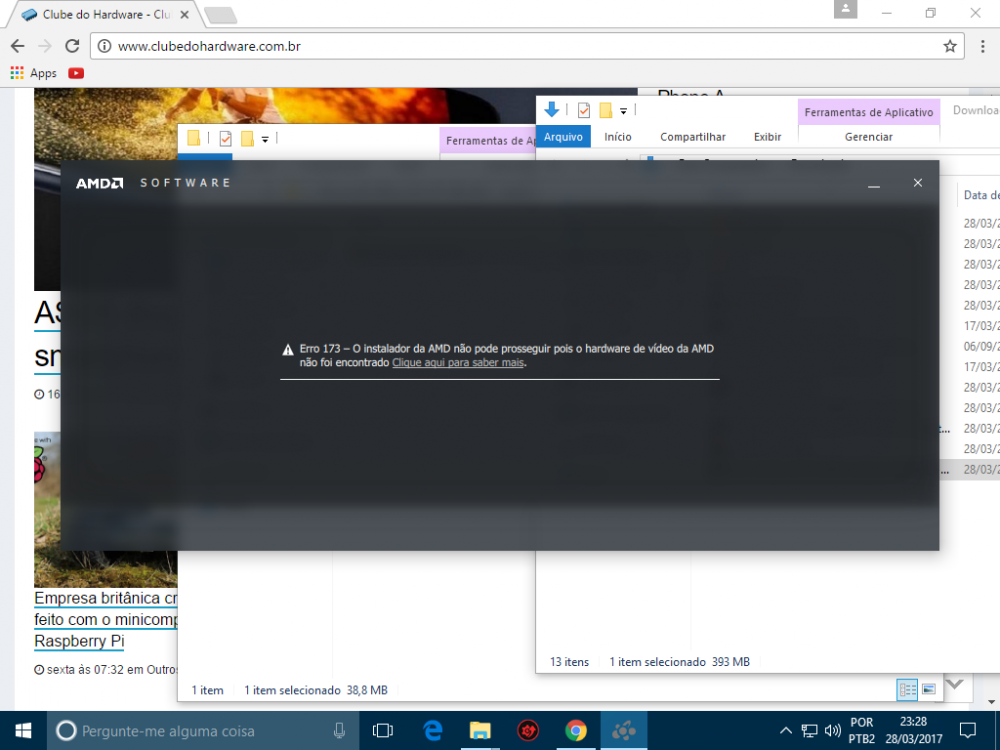Click Cortana microphone icon
The image size is (1000, 750).
click(x=339, y=731)
